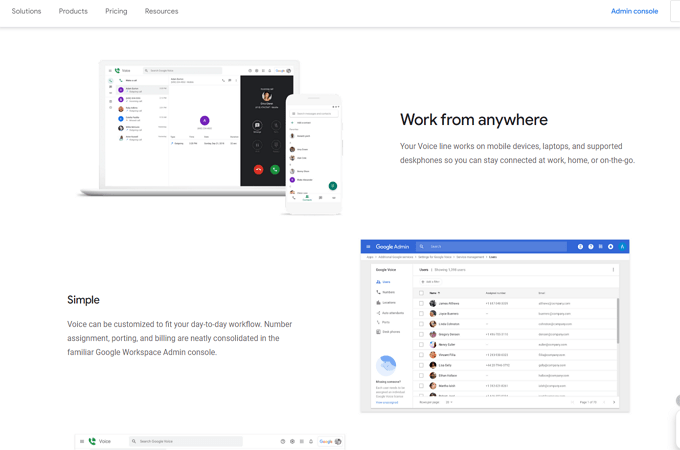Check the box for the Nancy user row
This screenshot has width=680, height=450.
pos(421,345)
